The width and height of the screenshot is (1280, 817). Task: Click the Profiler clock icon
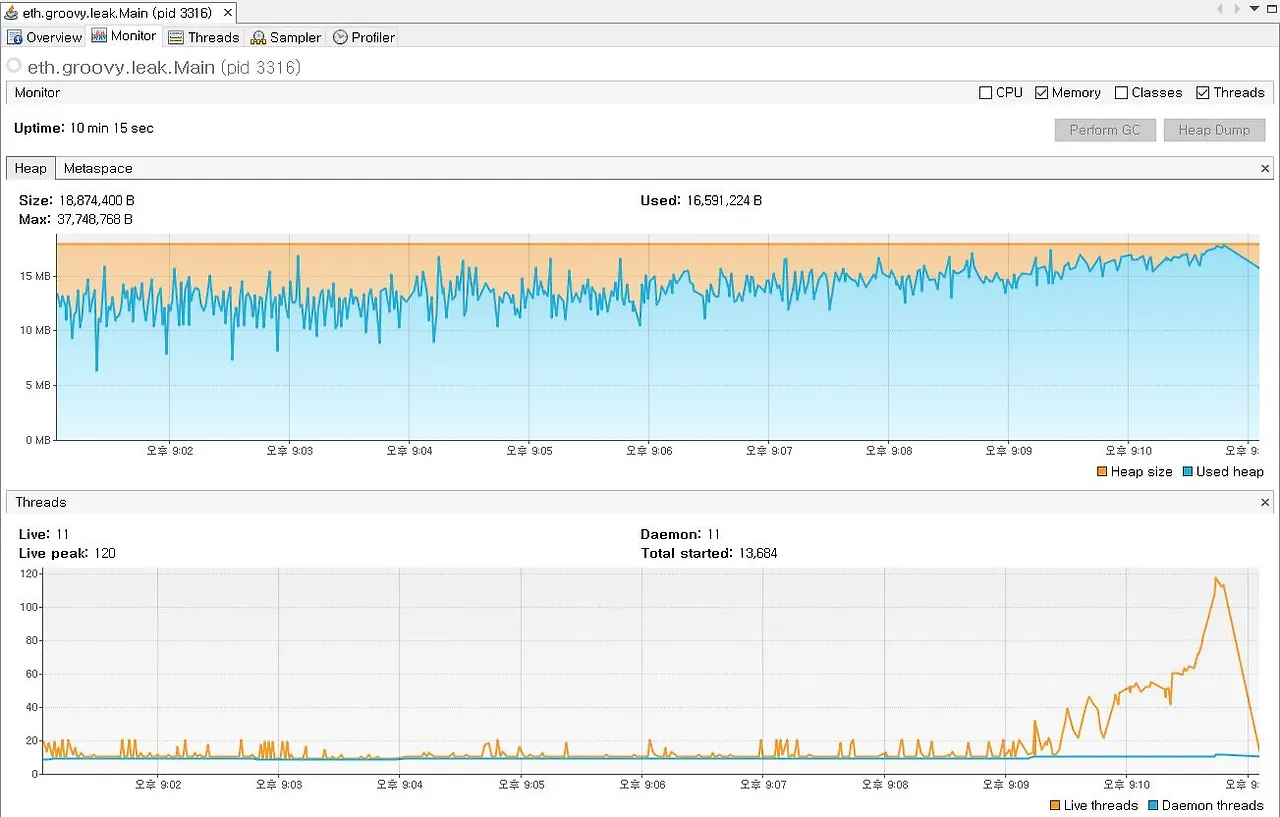coord(340,37)
